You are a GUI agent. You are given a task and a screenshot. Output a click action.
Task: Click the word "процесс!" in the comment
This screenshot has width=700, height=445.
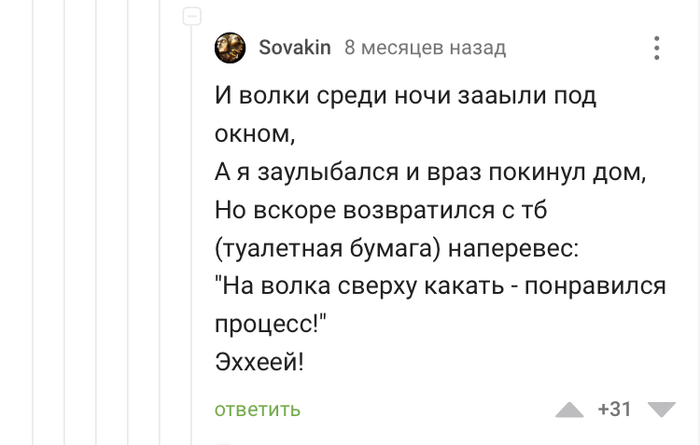click(271, 324)
